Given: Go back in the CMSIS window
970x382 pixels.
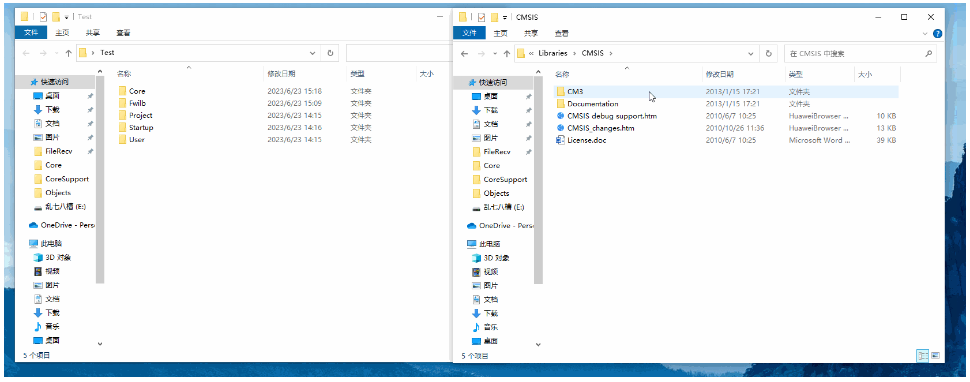Looking at the screenshot, I should (x=465, y=54).
